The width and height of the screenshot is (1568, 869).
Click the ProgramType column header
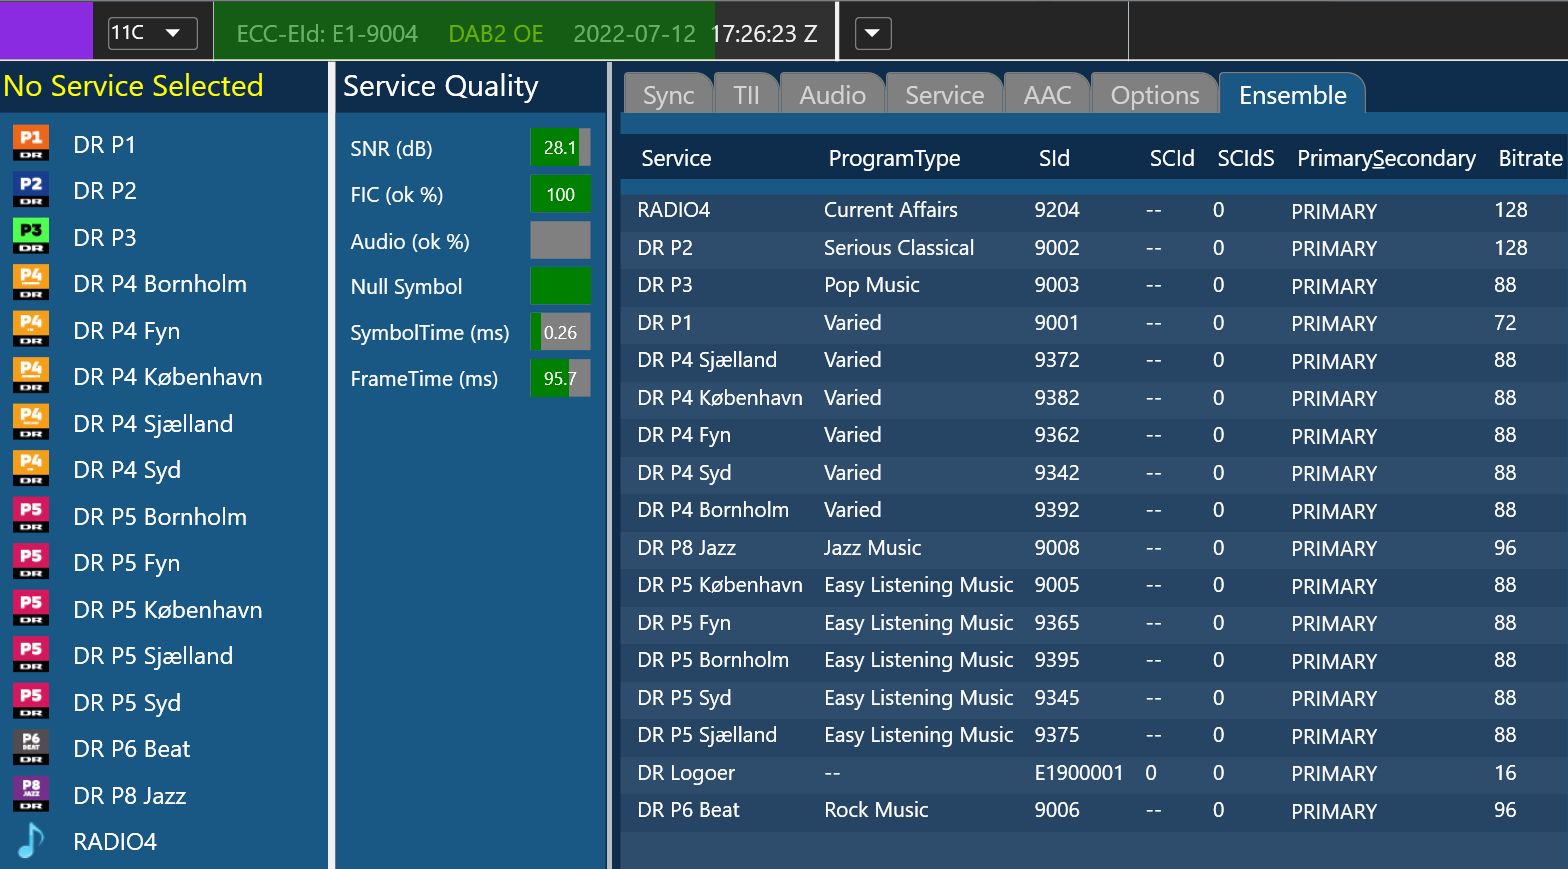(x=894, y=158)
